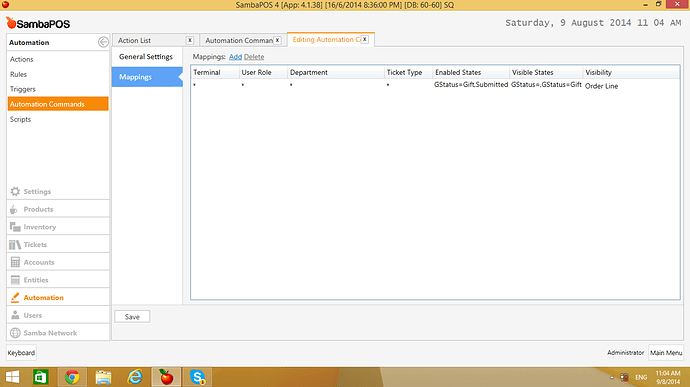Open the Windows Start button
Viewport: 690px width, 387px height.
point(12,377)
